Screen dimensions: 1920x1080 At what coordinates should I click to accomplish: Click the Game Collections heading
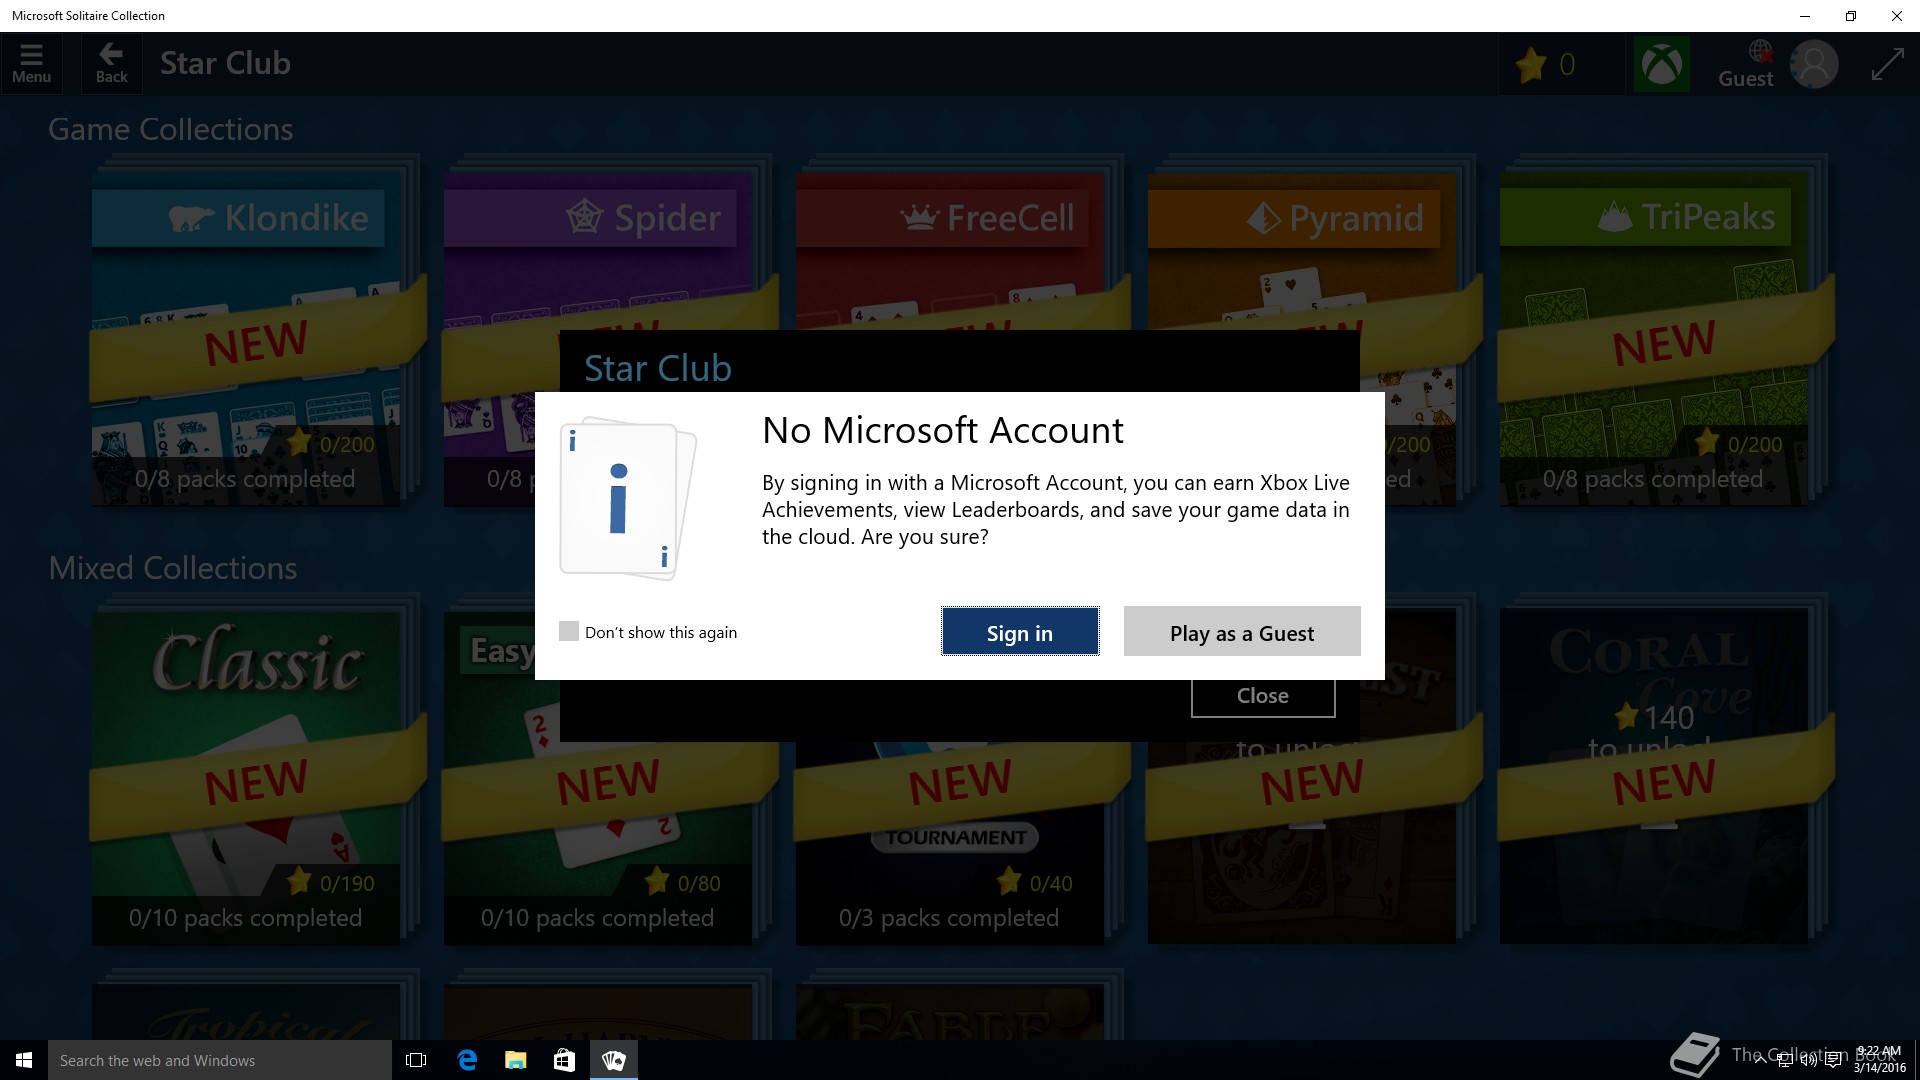[x=171, y=129]
